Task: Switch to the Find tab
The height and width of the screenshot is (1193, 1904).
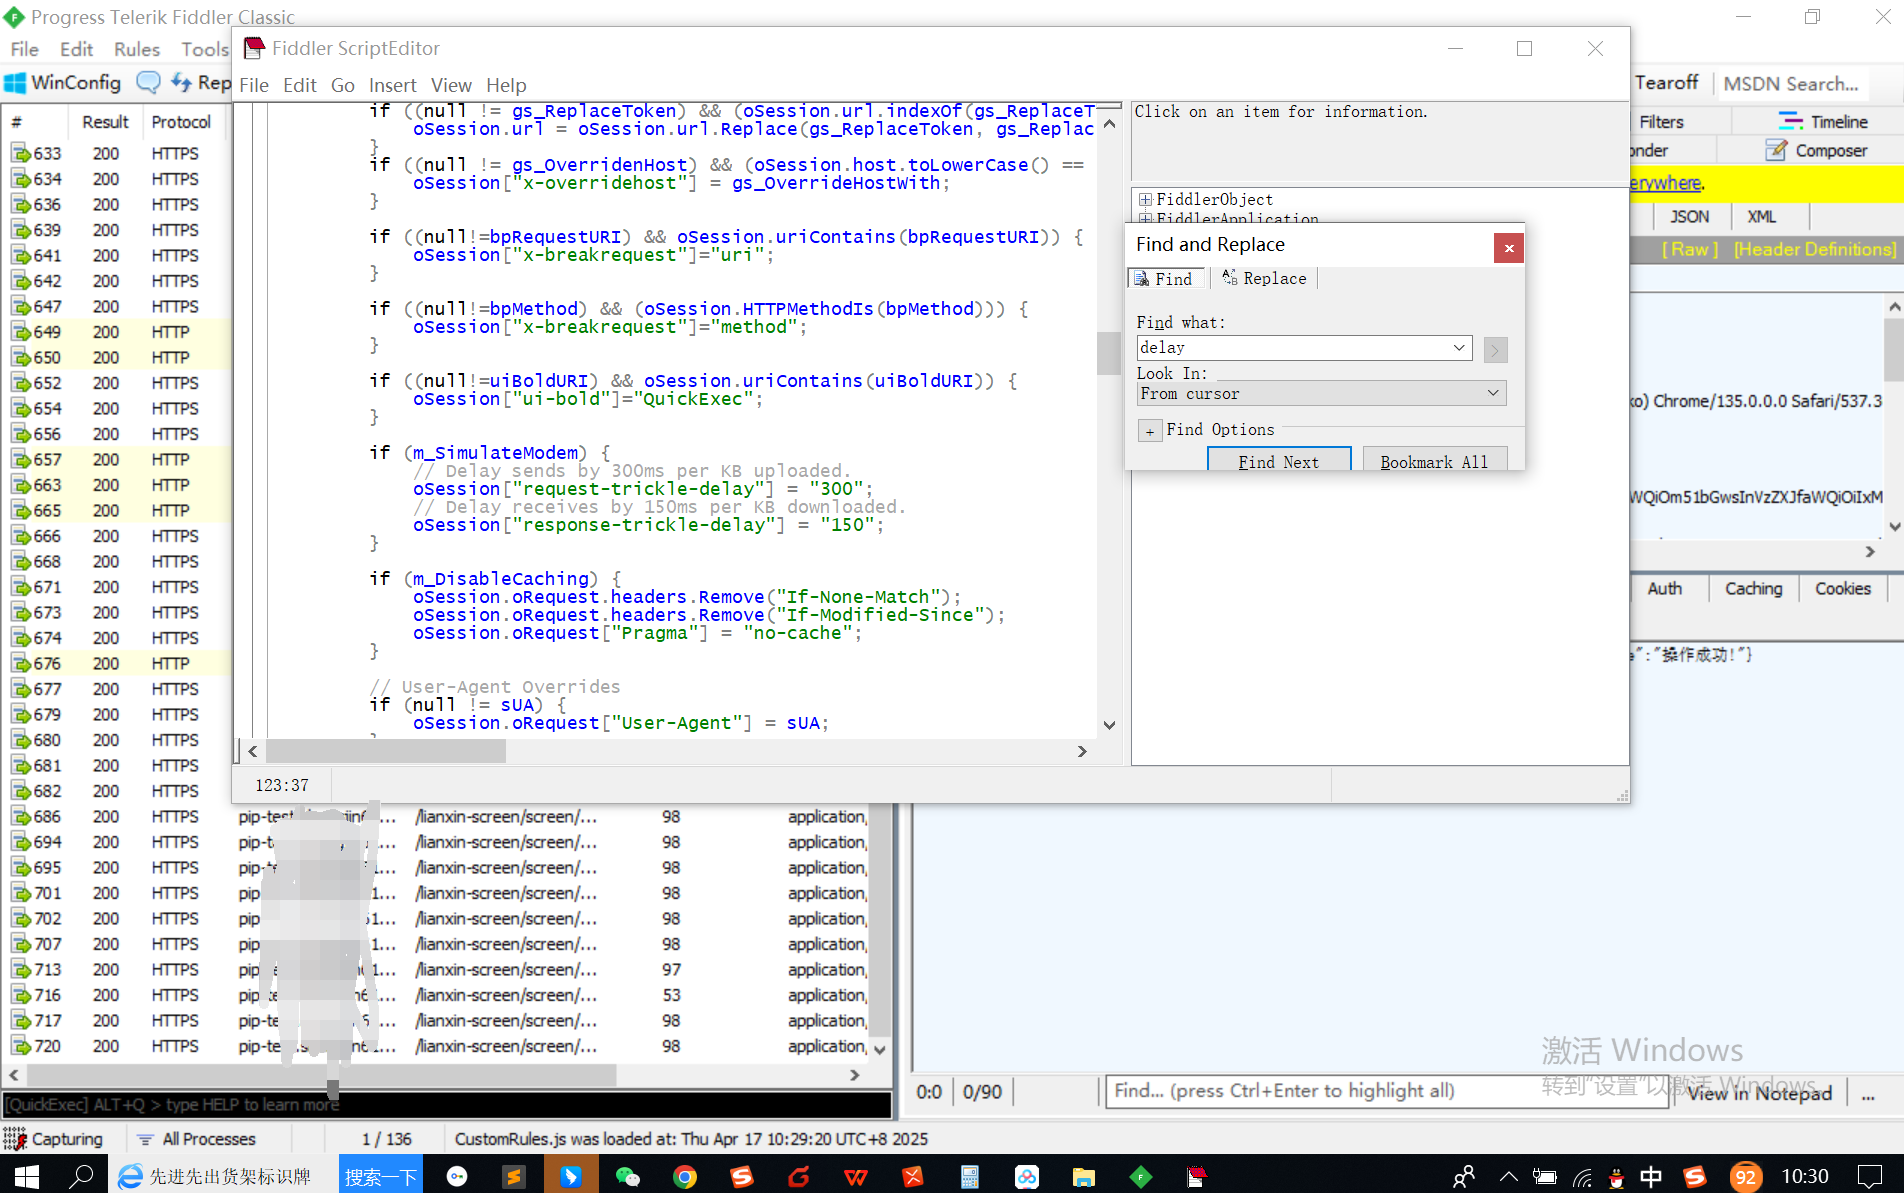Action: pos(1164,279)
